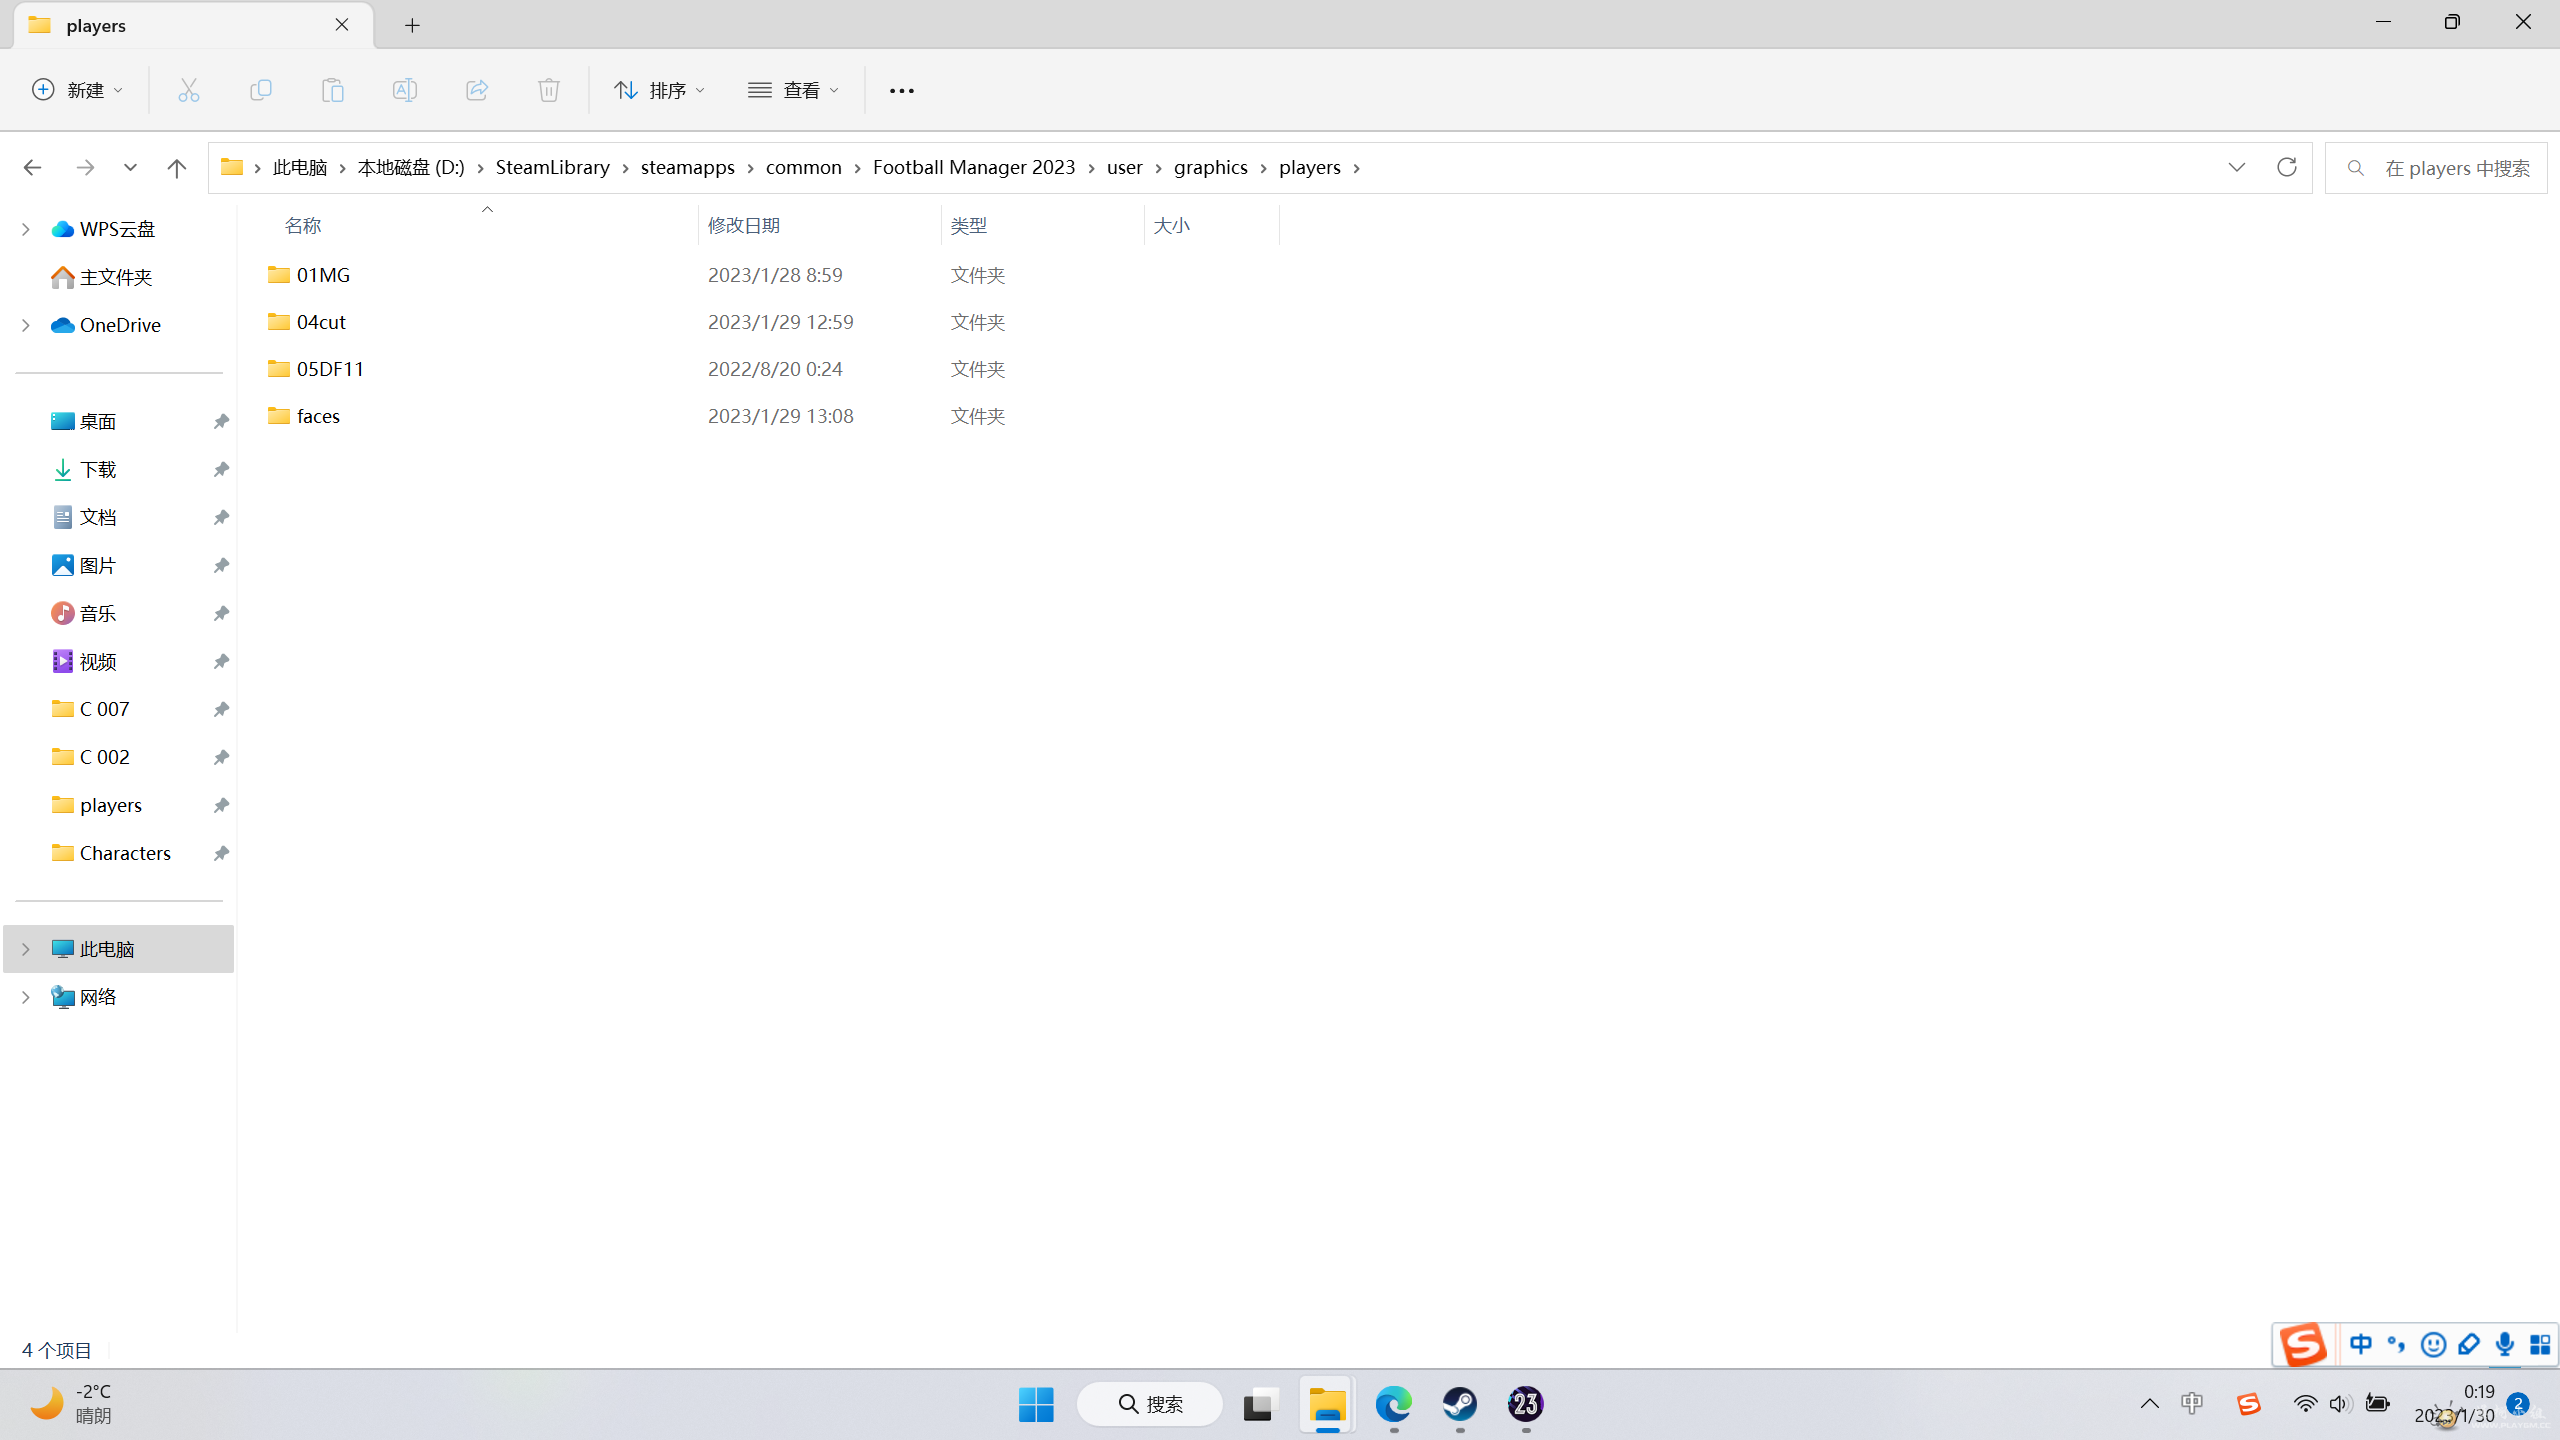Refresh the current folder view

pyautogui.click(x=2286, y=167)
